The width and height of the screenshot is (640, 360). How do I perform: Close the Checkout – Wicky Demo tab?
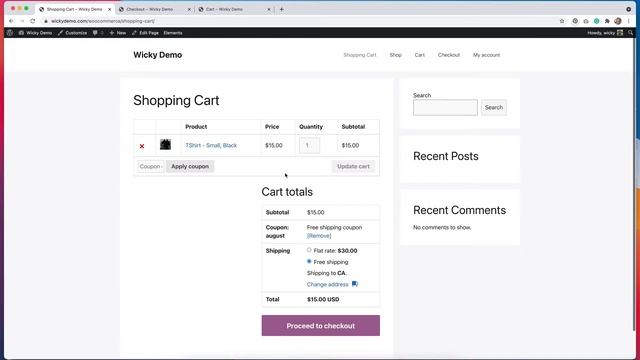pyautogui.click(x=189, y=9)
